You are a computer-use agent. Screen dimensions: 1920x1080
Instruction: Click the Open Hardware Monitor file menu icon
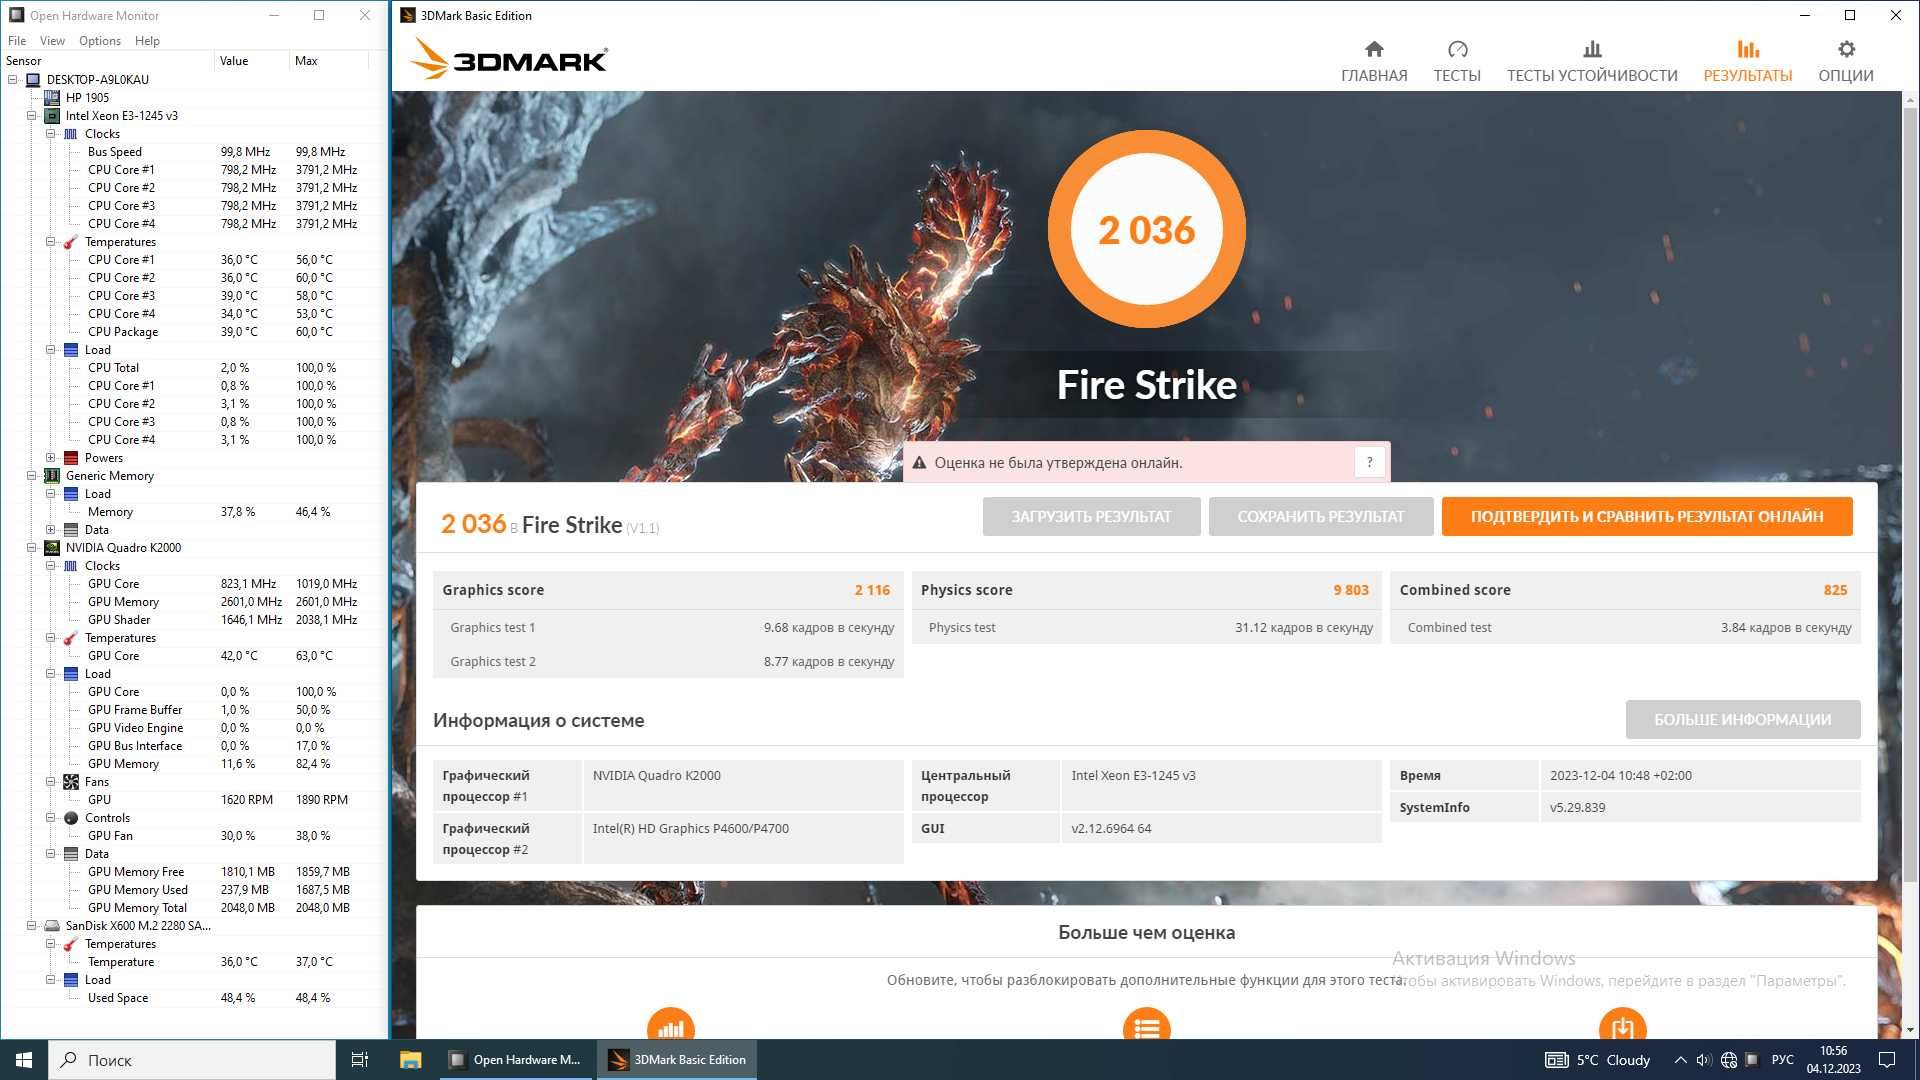click(17, 40)
